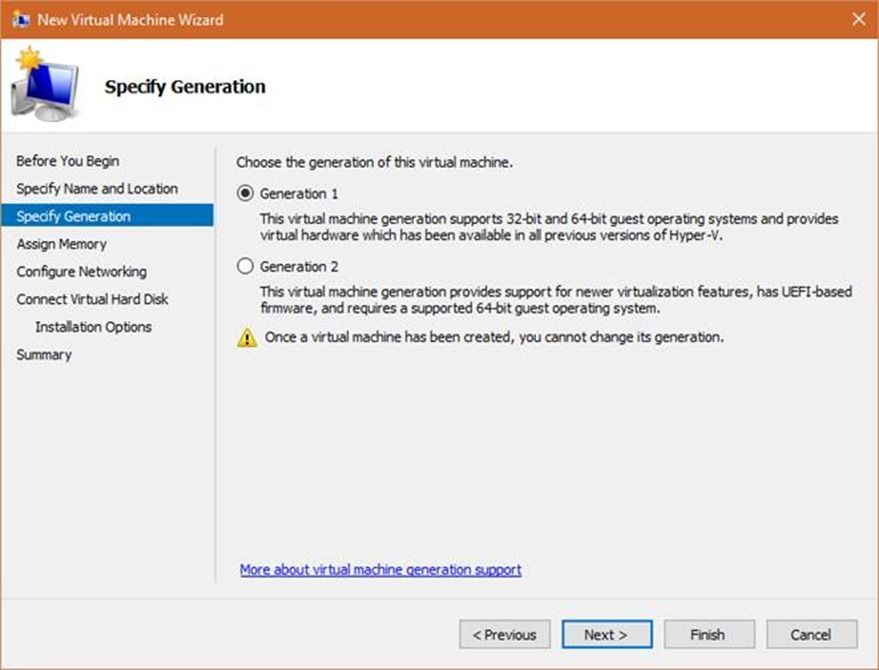Go to Before You Begin step

point(68,161)
